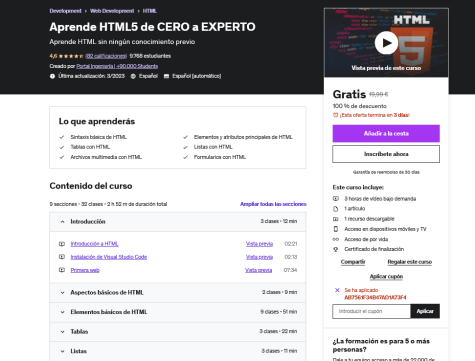Click video icon beside Instalación de Visual Studio Code
This screenshot has width=475, height=361.
coord(62,257)
